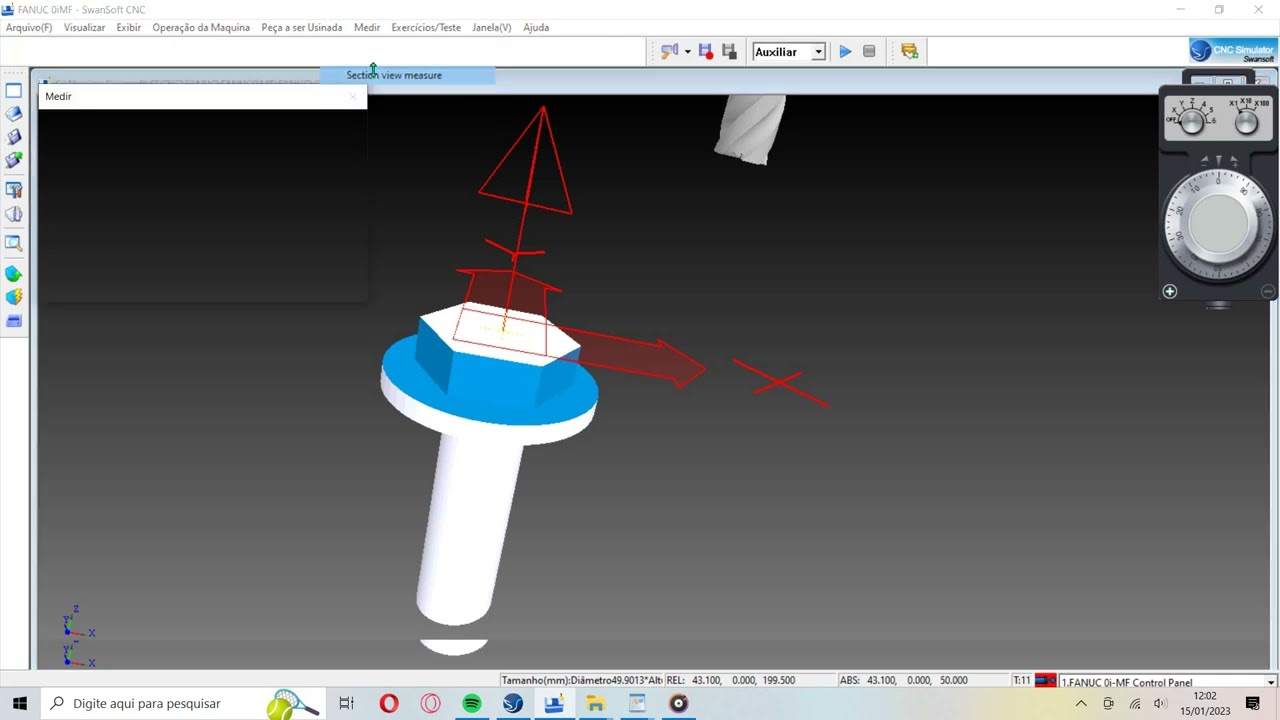Open the camera icon dropdown arrow
The image size is (1280, 720).
687,52
